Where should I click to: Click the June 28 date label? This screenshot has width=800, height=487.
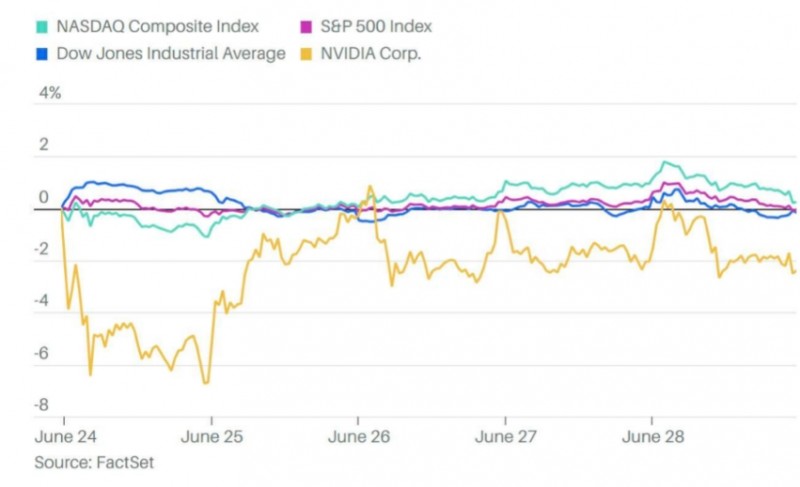(653, 437)
